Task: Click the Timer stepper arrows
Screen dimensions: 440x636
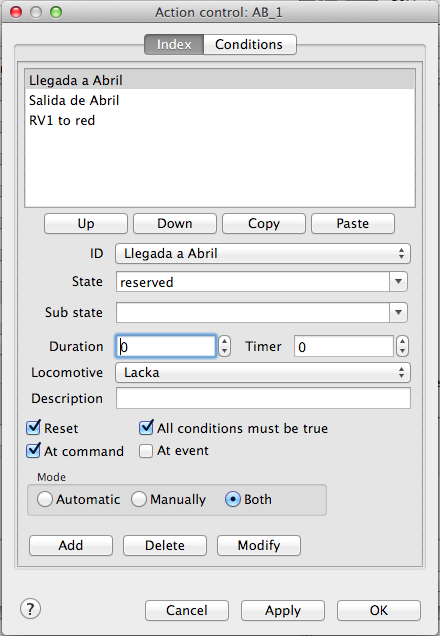Action: click(x=402, y=347)
